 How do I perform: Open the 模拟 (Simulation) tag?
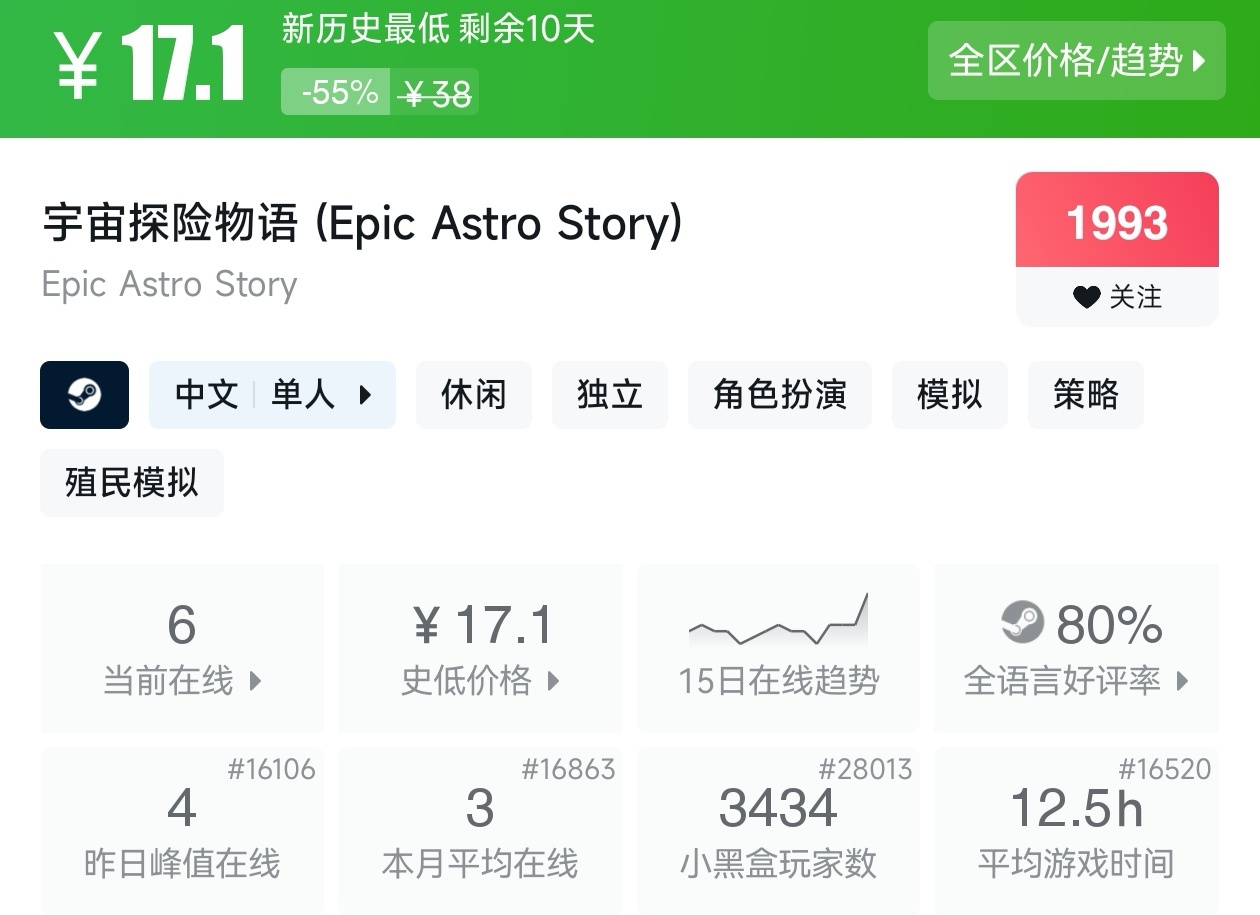click(x=949, y=395)
